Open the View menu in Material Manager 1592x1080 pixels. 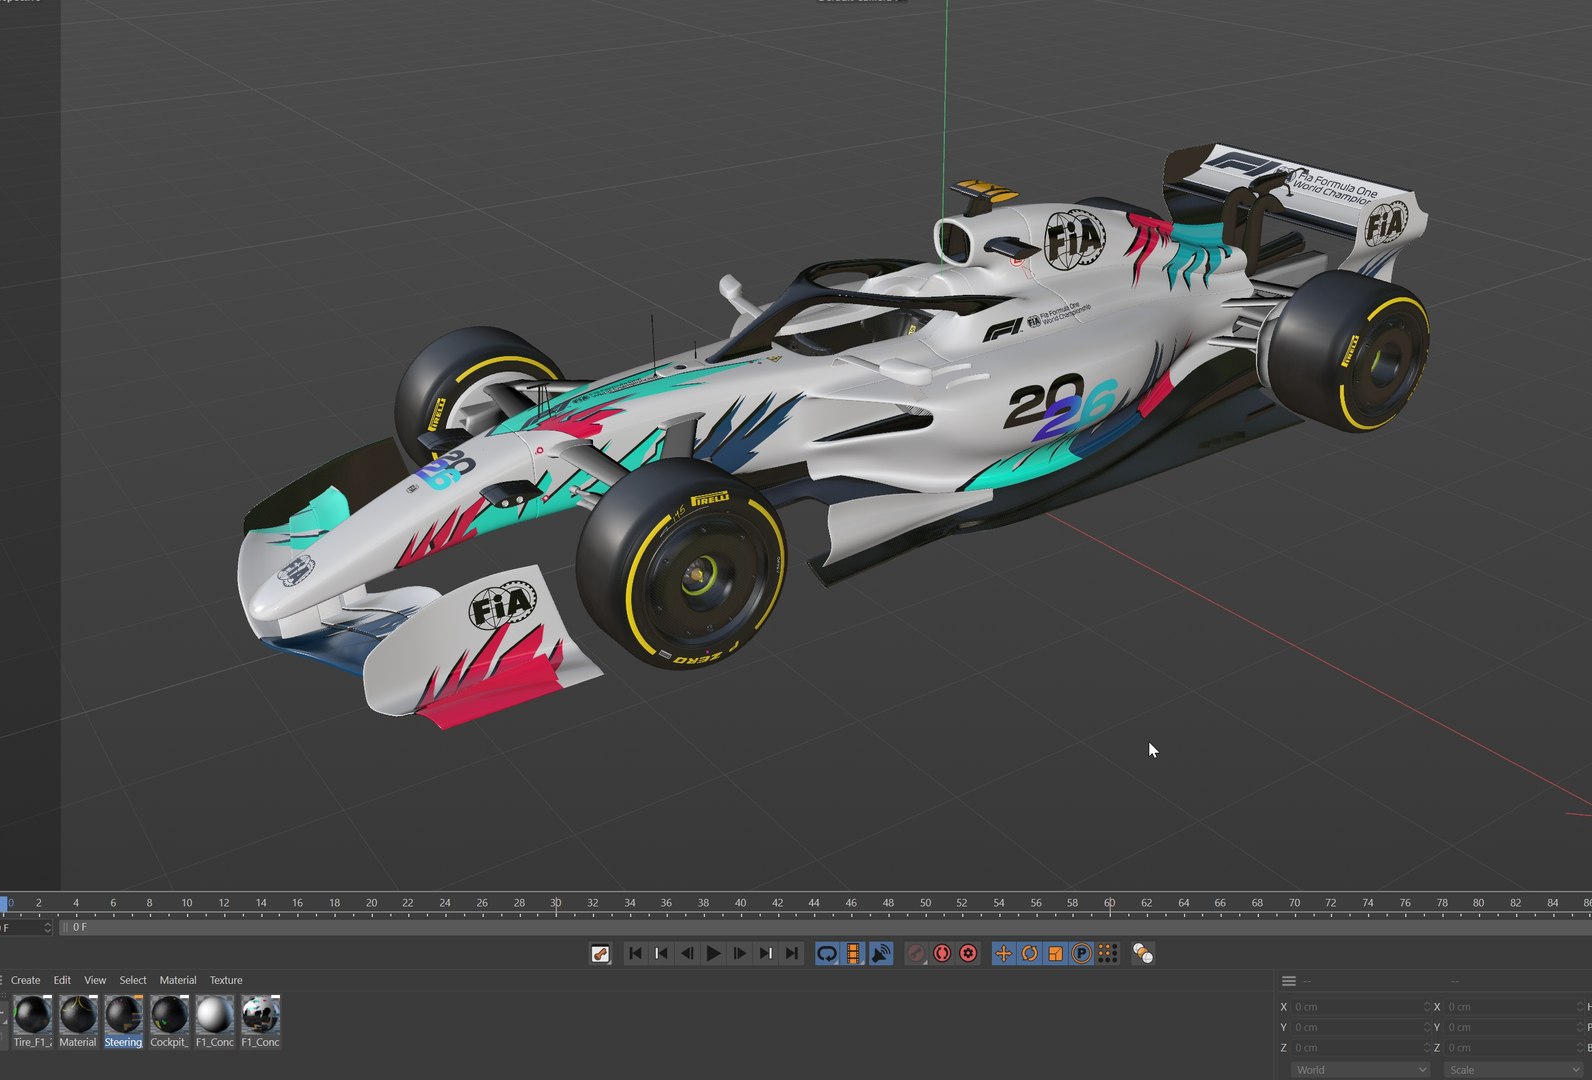95,980
